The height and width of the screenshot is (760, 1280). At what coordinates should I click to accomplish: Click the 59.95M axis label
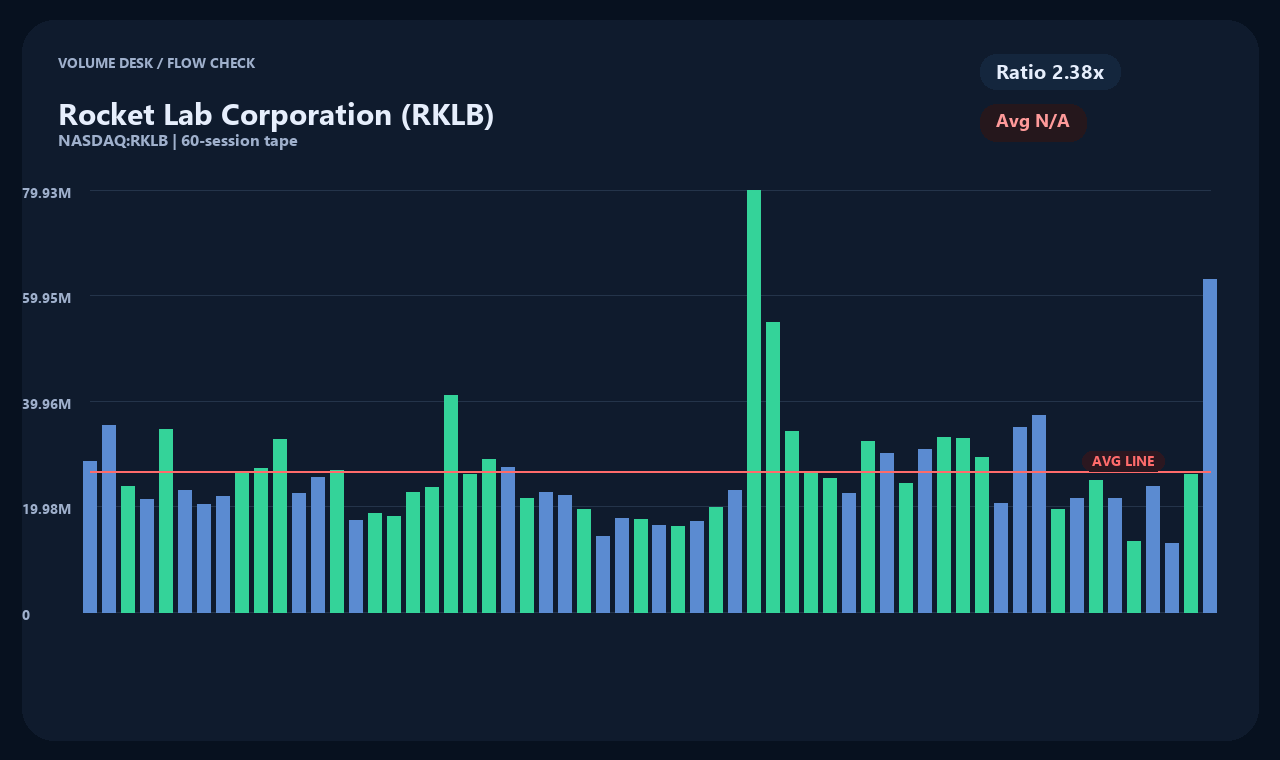[x=47, y=298]
